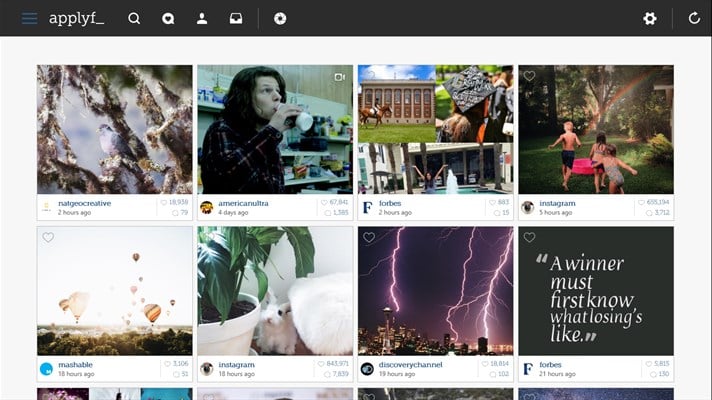
Task: Click the explore aperture icon
Action: tap(280, 19)
